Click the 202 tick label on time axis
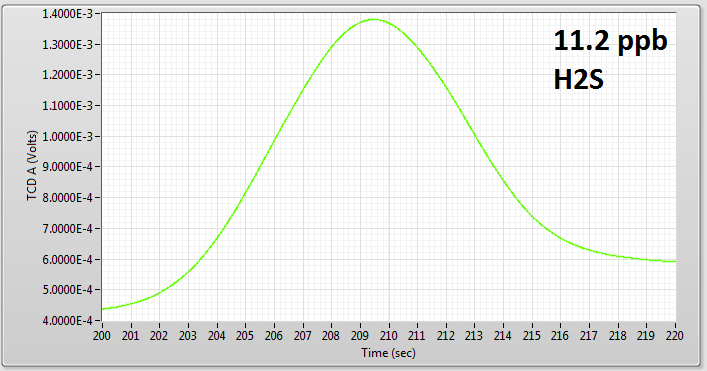The height and width of the screenshot is (371, 707). [159, 336]
